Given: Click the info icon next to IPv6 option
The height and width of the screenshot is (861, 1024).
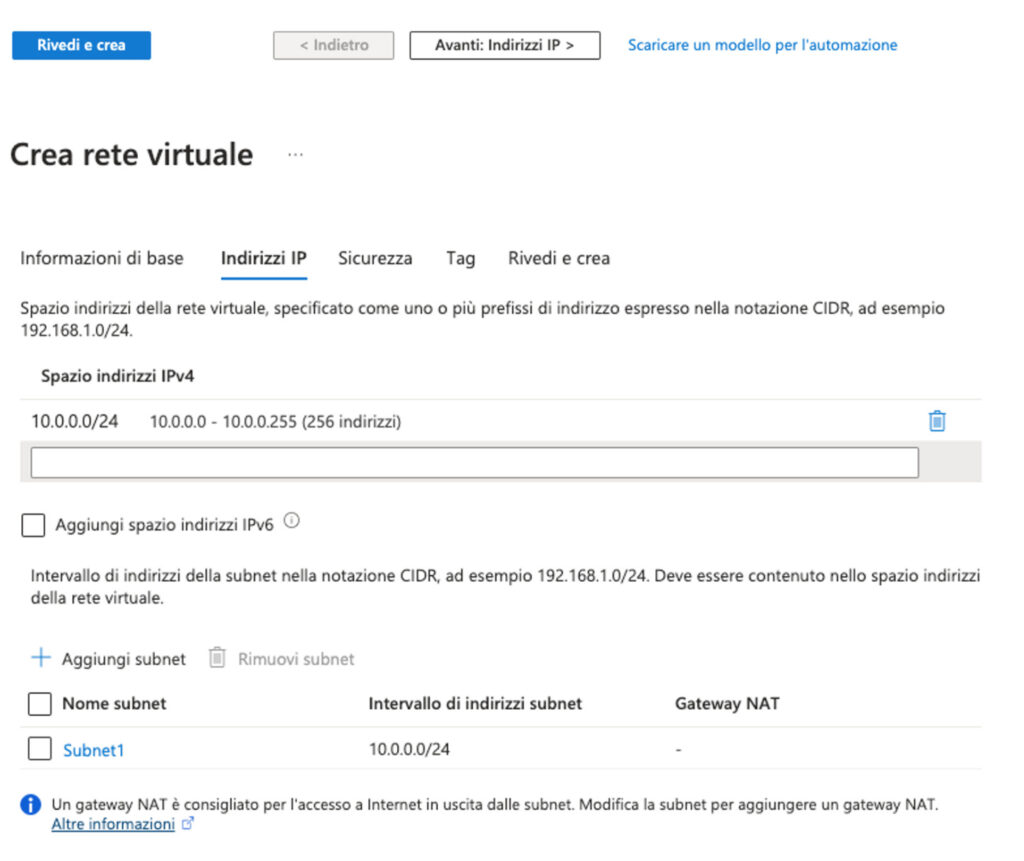Looking at the screenshot, I should tap(292, 521).
